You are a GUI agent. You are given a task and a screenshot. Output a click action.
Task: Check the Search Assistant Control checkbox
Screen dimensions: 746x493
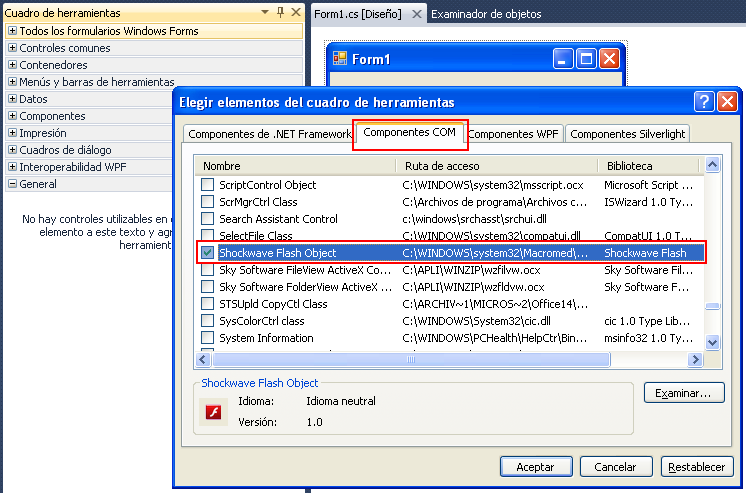207,219
